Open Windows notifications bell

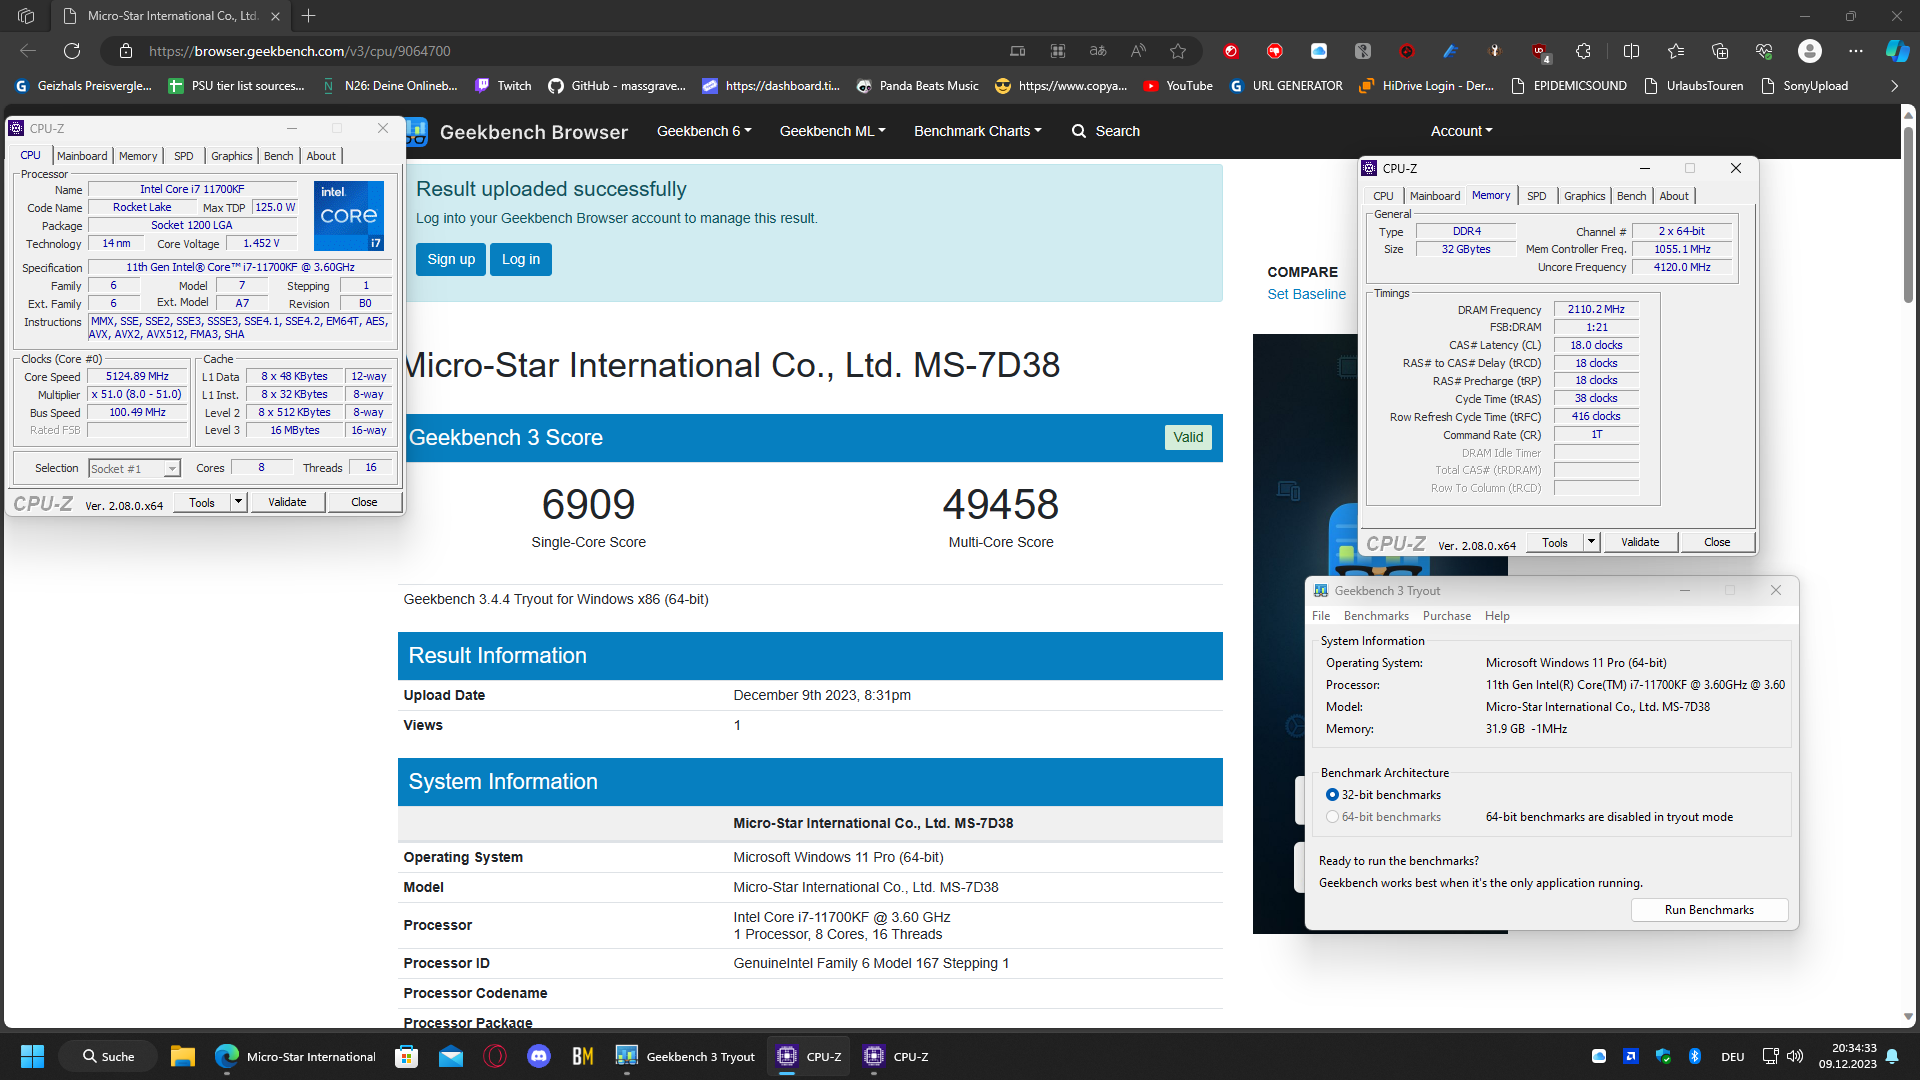(1892, 1056)
